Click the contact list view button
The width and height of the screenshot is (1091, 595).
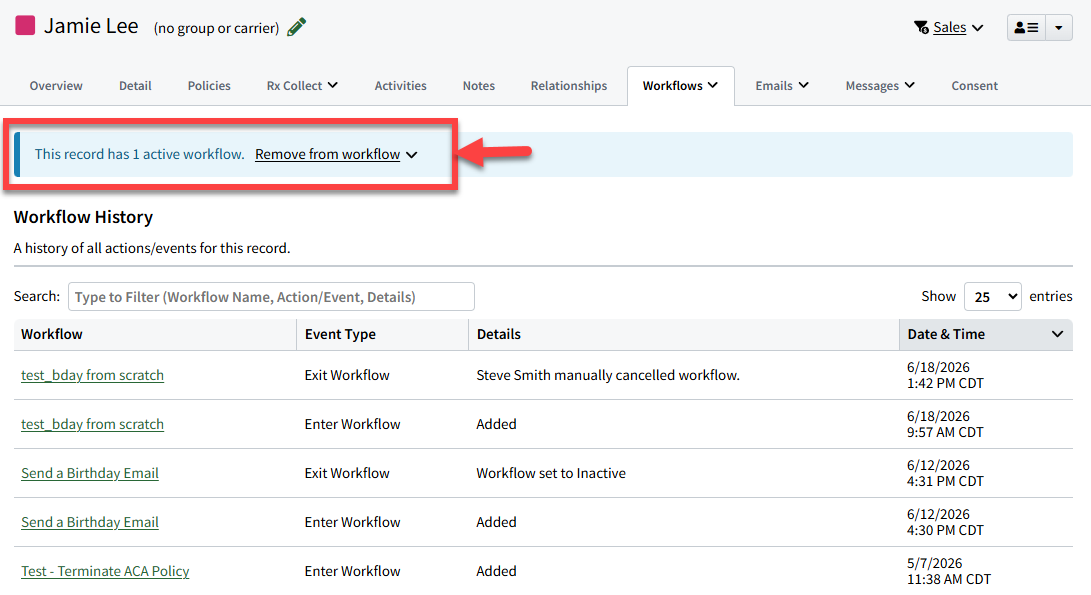pos(1026,28)
